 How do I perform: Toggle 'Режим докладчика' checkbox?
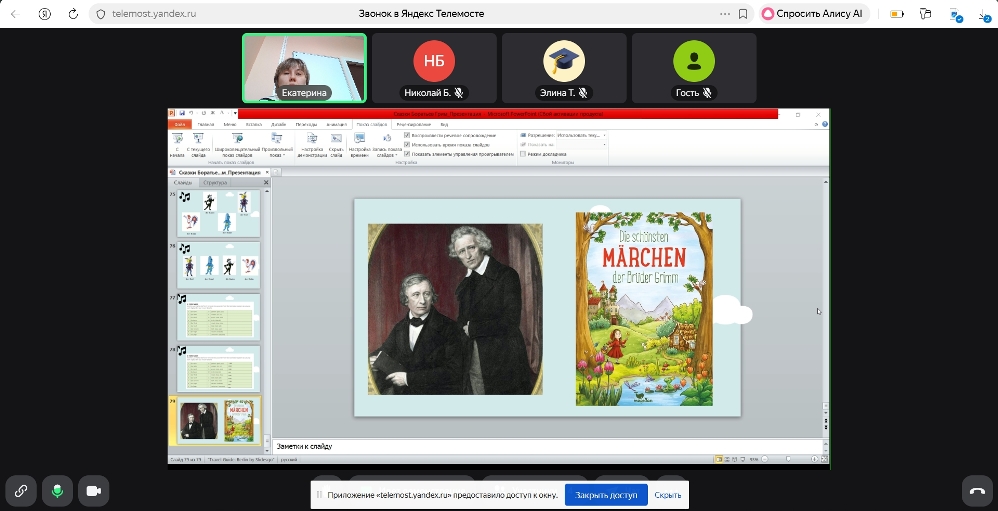(x=523, y=154)
